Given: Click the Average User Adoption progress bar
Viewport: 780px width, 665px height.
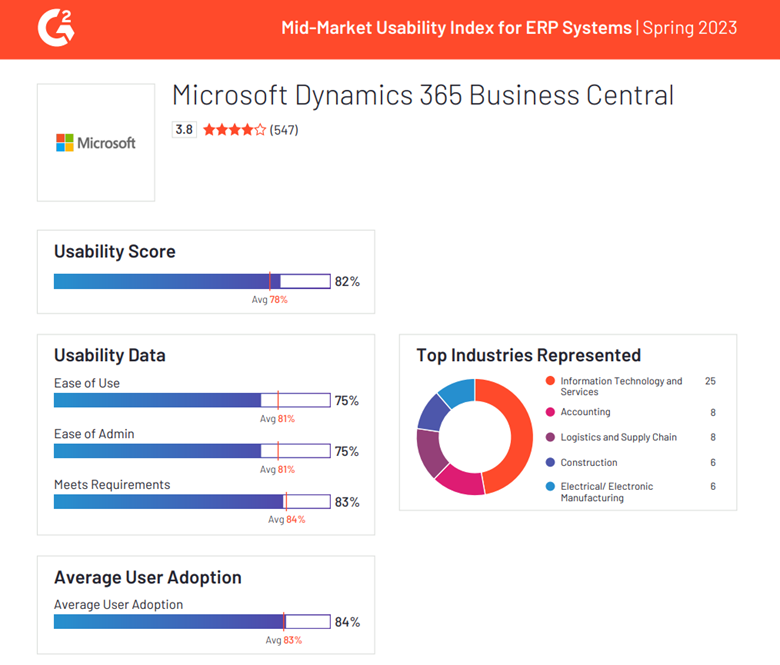Looking at the screenshot, I should [192, 621].
